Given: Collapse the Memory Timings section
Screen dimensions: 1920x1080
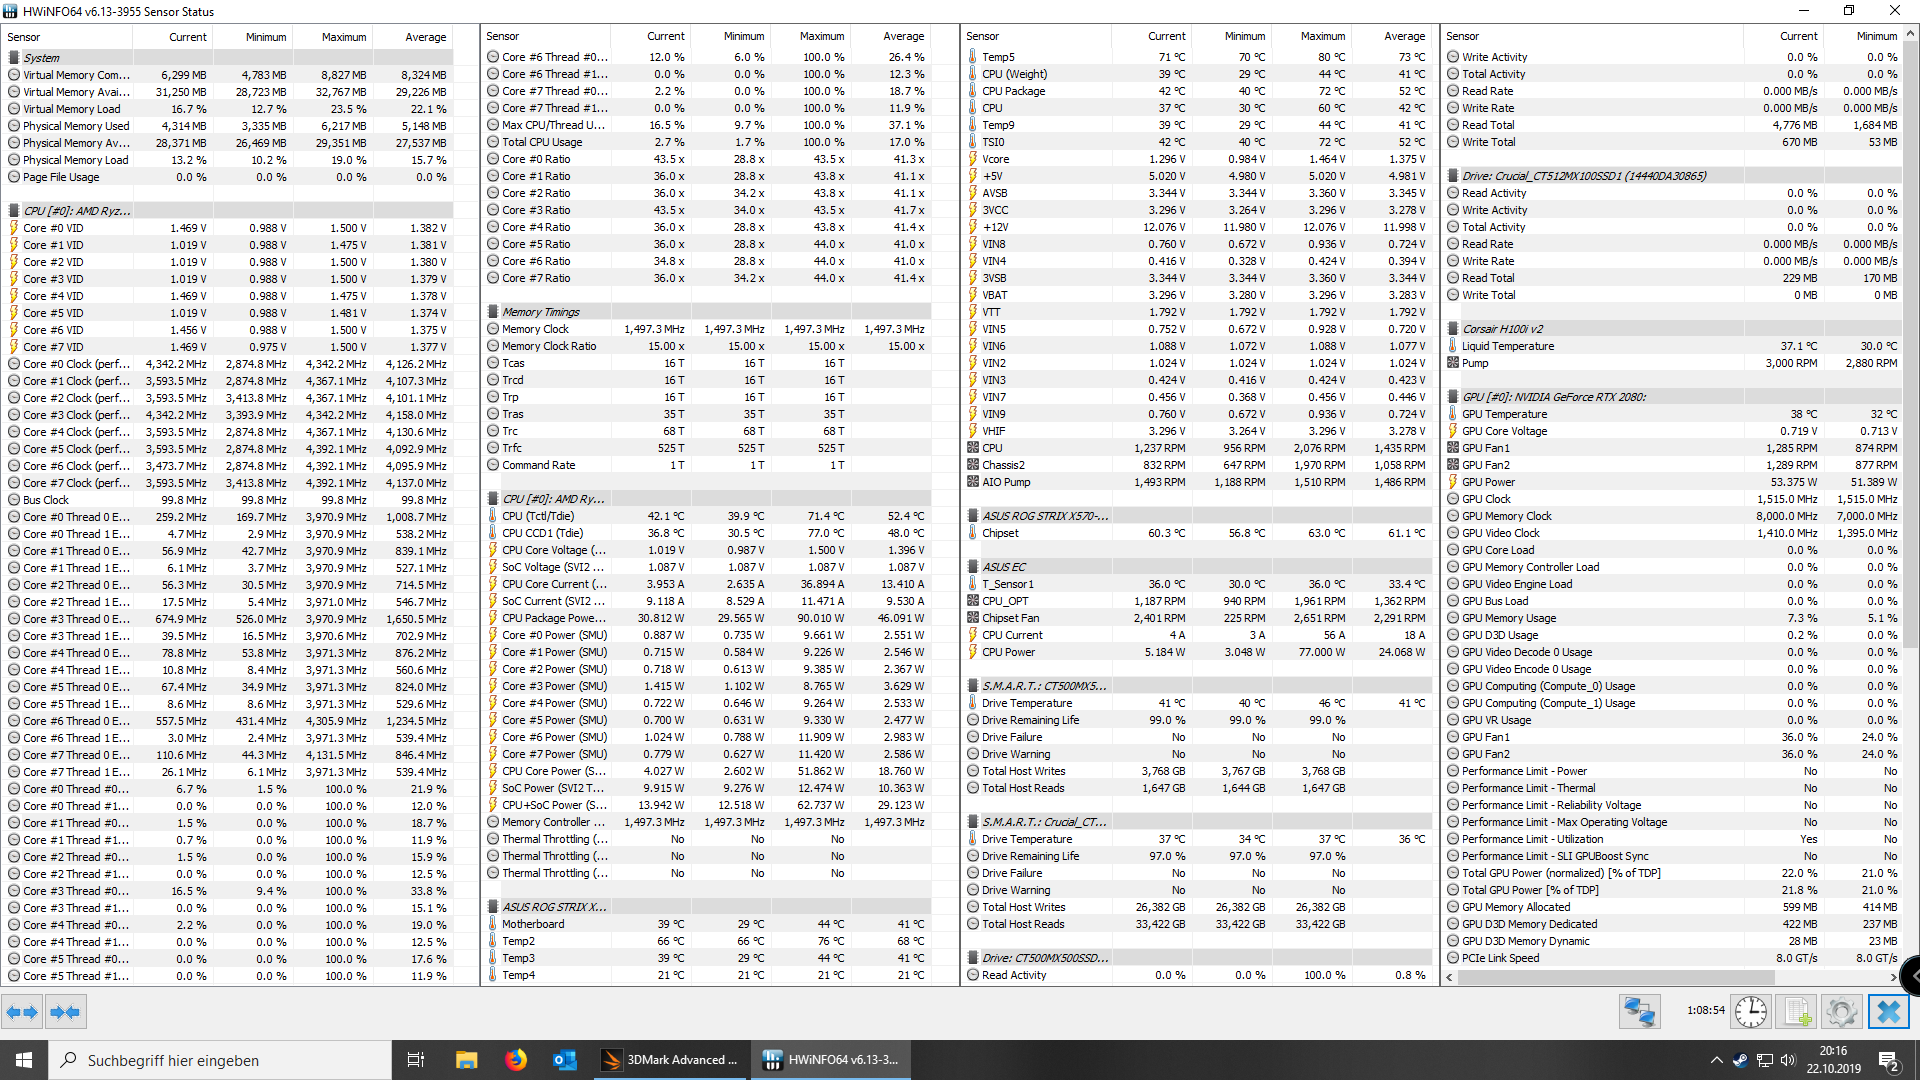Looking at the screenshot, I should pos(491,311).
